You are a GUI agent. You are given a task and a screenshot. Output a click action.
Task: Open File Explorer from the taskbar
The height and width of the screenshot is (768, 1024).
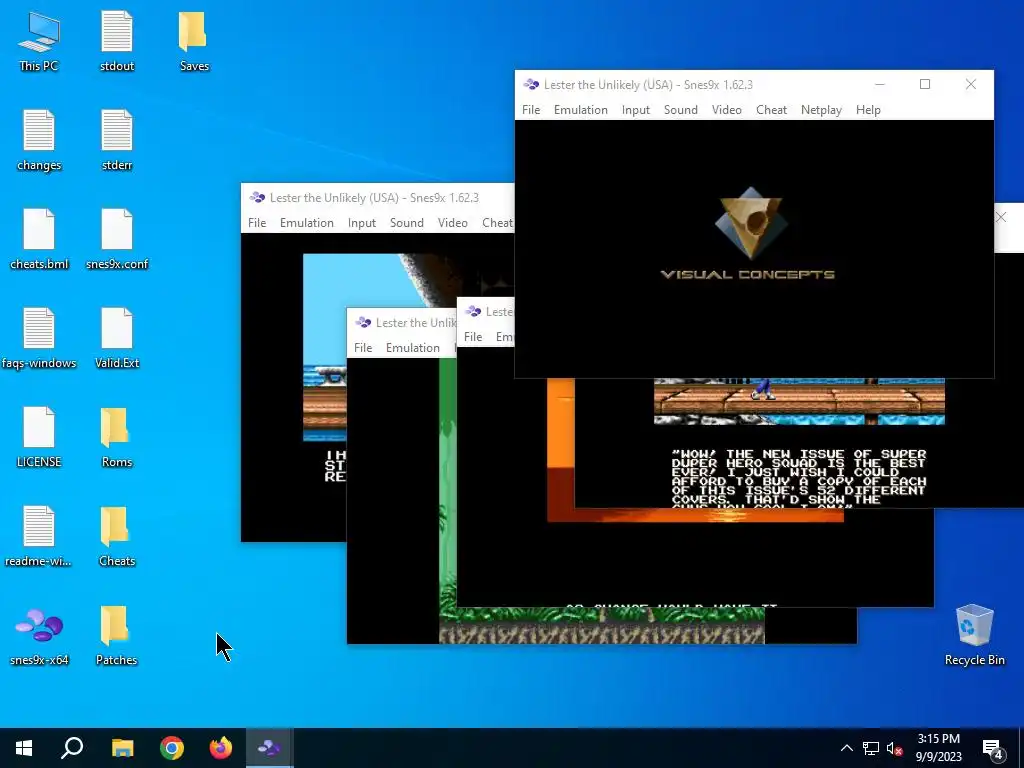(122, 748)
